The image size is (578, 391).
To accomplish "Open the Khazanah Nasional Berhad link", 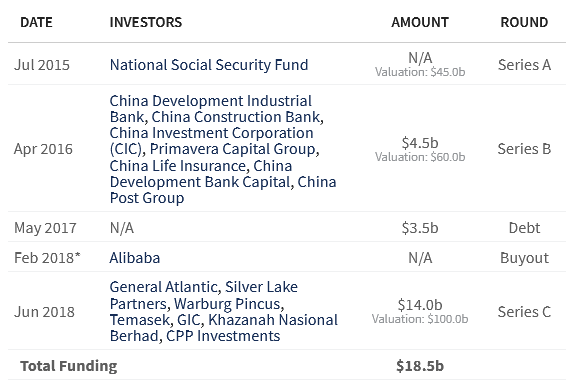I will 273,320.
